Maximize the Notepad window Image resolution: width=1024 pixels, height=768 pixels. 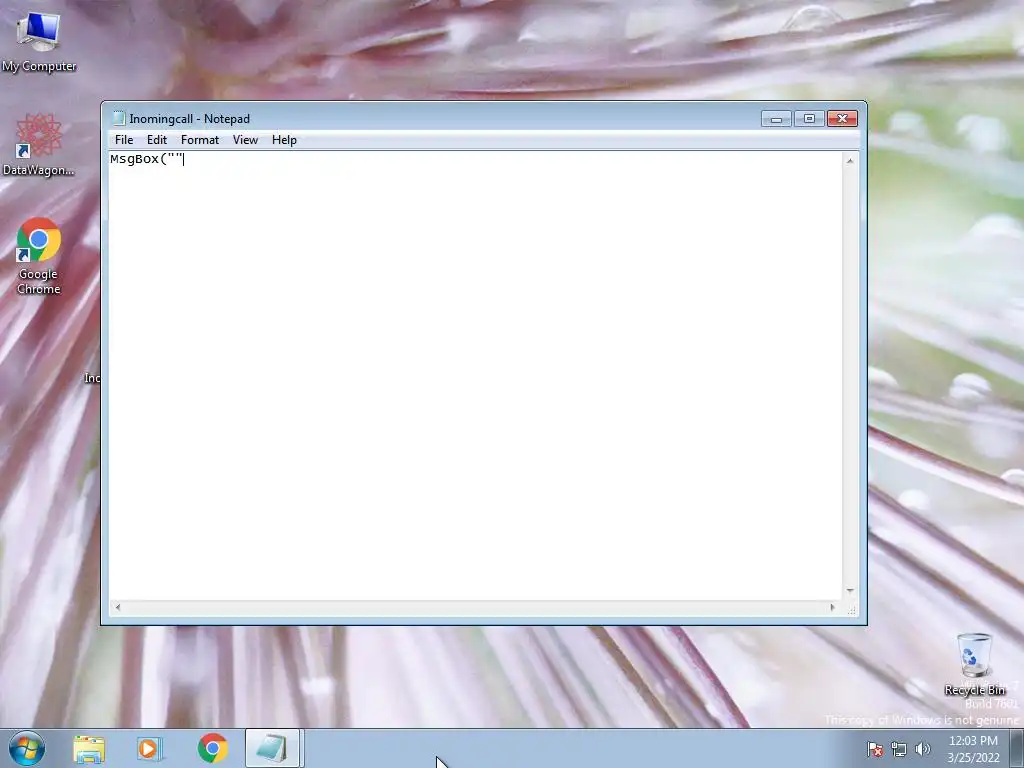point(809,118)
